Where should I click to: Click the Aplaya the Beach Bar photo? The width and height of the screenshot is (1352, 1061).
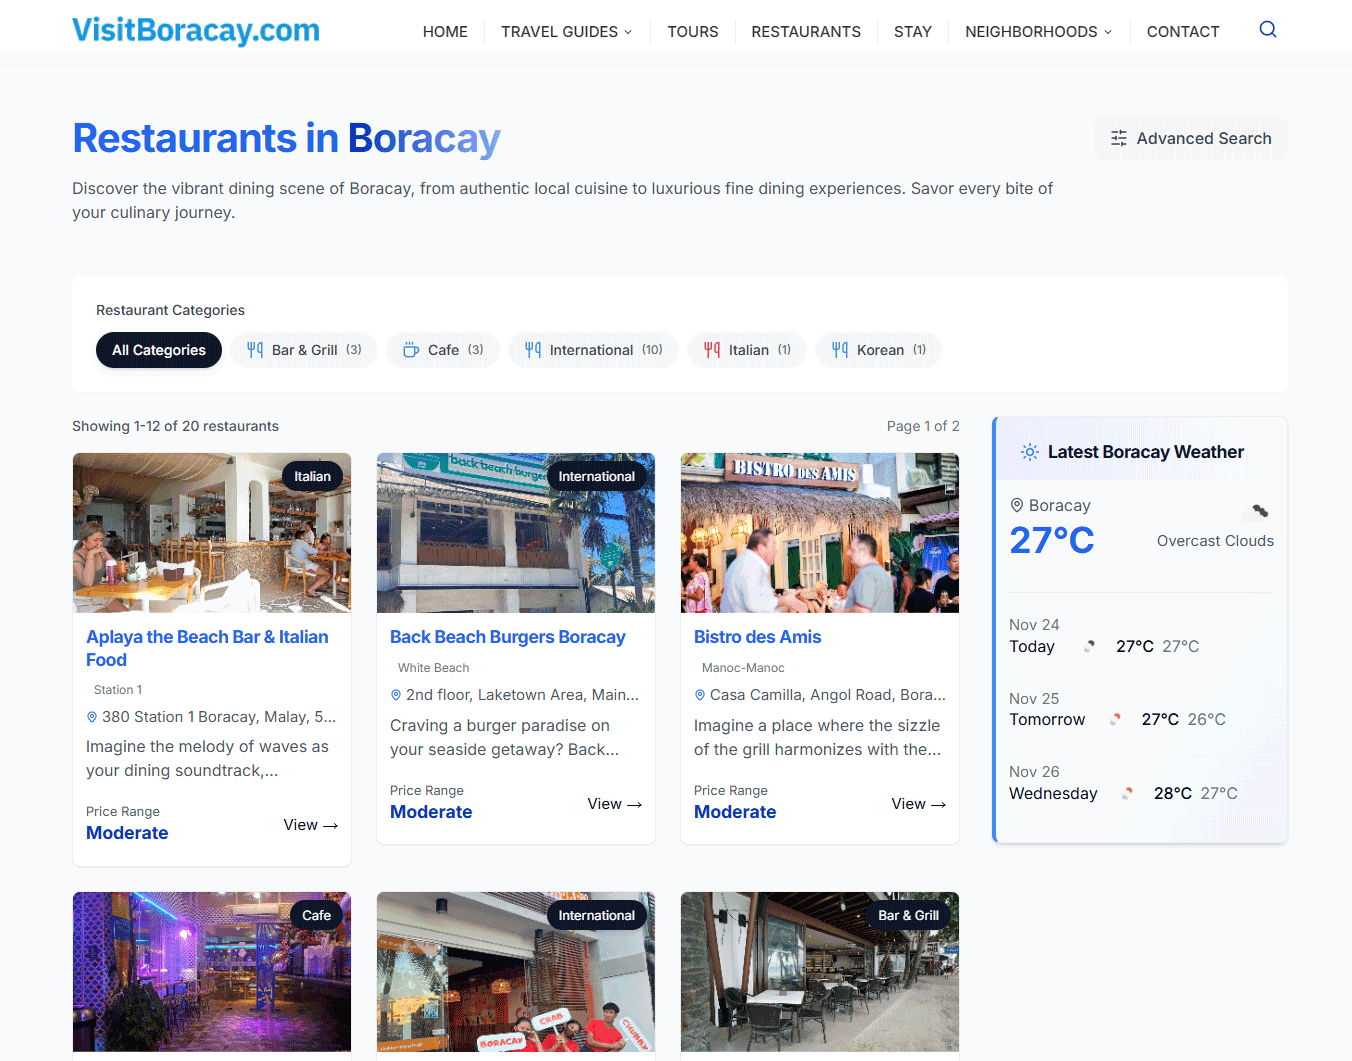(212, 533)
